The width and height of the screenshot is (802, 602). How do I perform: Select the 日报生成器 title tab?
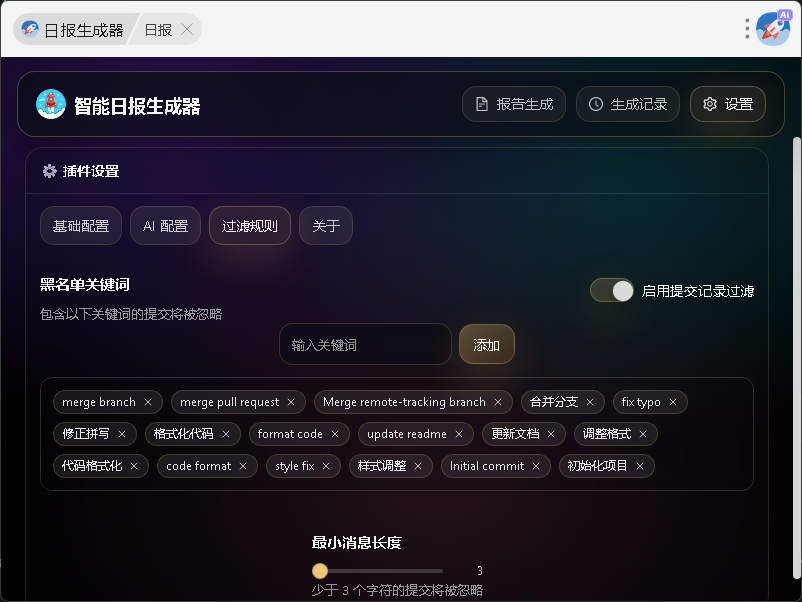coord(74,30)
